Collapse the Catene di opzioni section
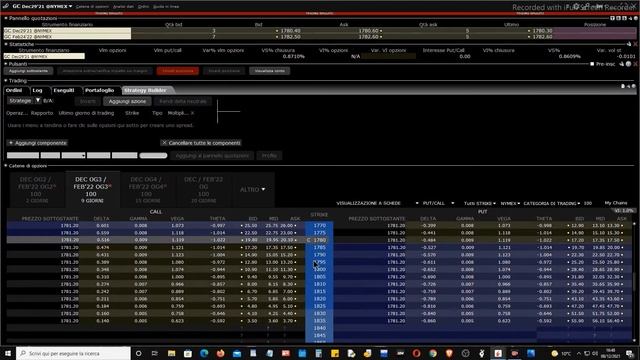This screenshot has width=640, height=360. tap(6, 166)
